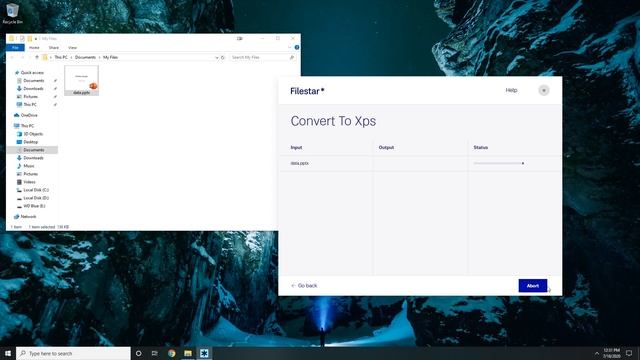Click the Convert To Xps heading
The height and width of the screenshot is (360, 640).
point(333,121)
